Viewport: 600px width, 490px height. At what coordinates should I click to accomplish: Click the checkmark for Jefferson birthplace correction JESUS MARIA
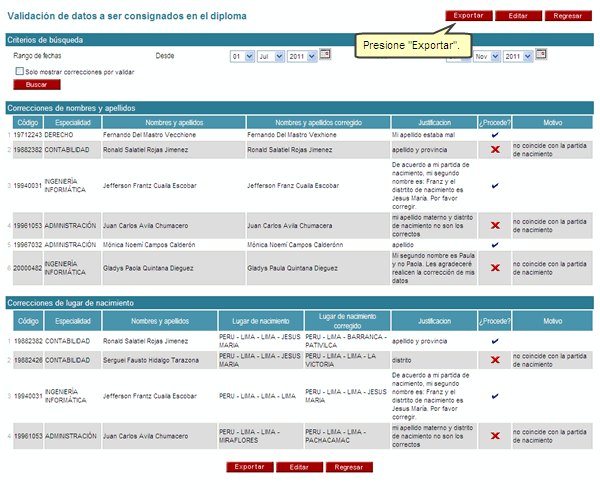pos(495,396)
